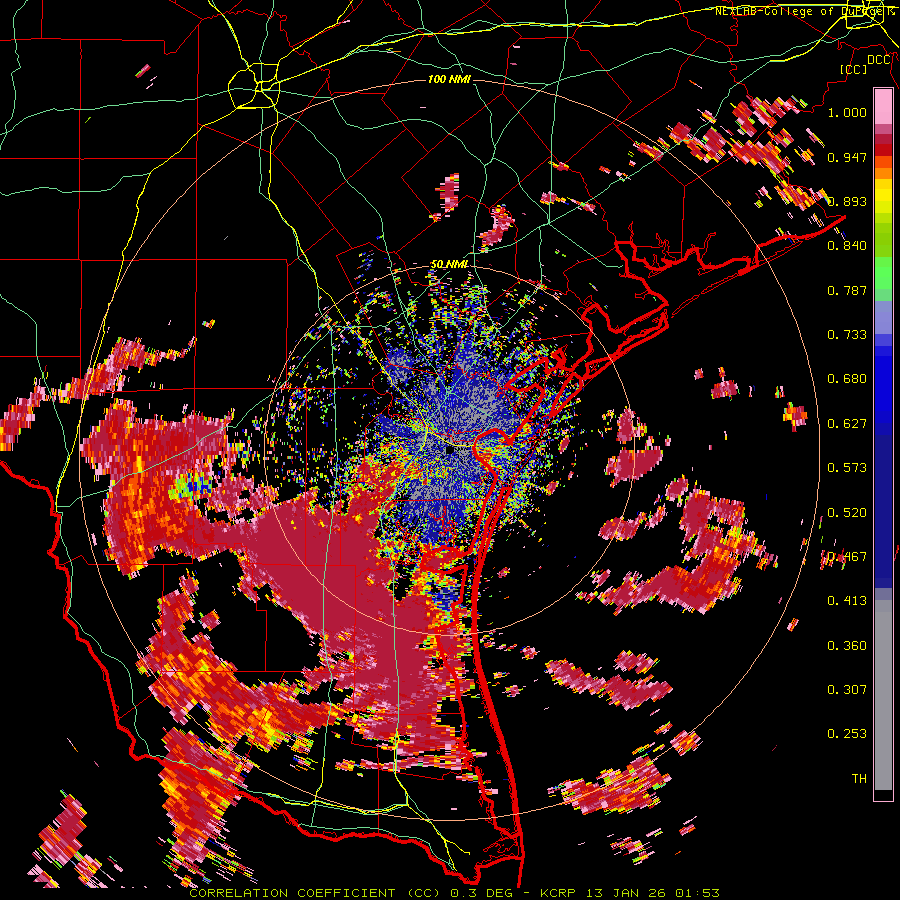Select the 0.733 legend value
This screenshot has width=900, height=900.
(x=847, y=335)
